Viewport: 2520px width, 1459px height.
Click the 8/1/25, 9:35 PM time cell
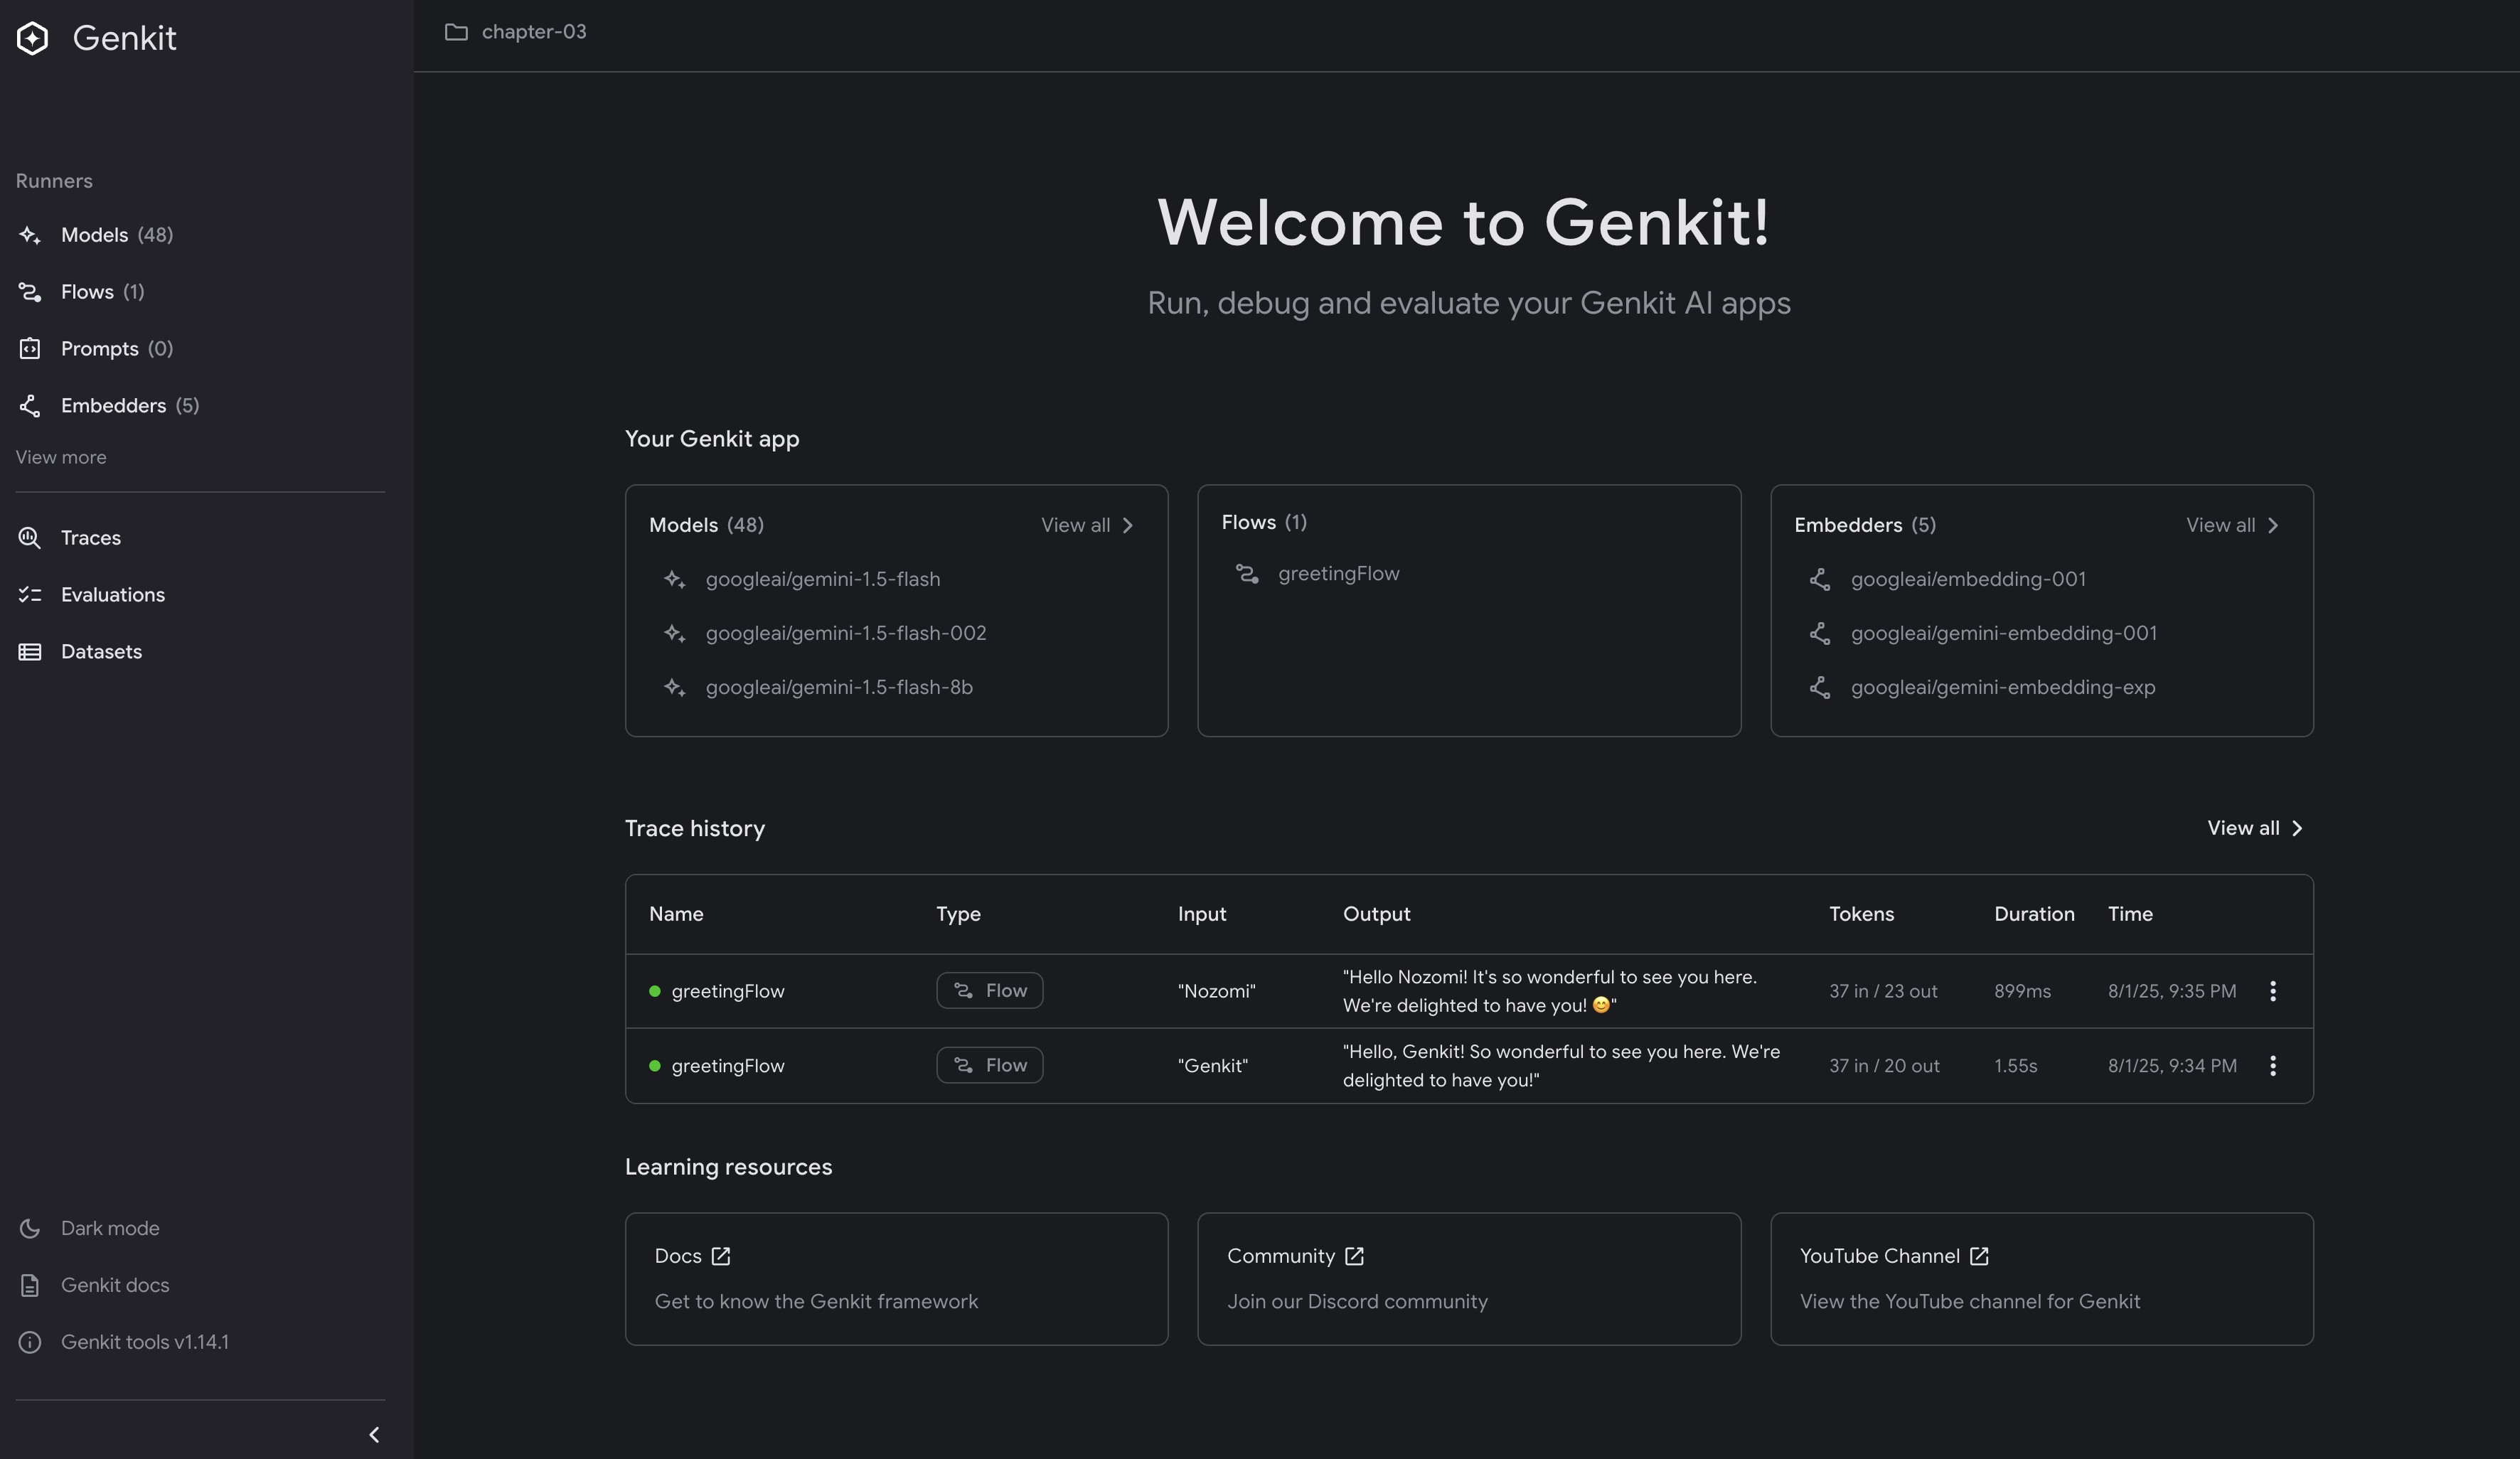click(x=2172, y=992)
